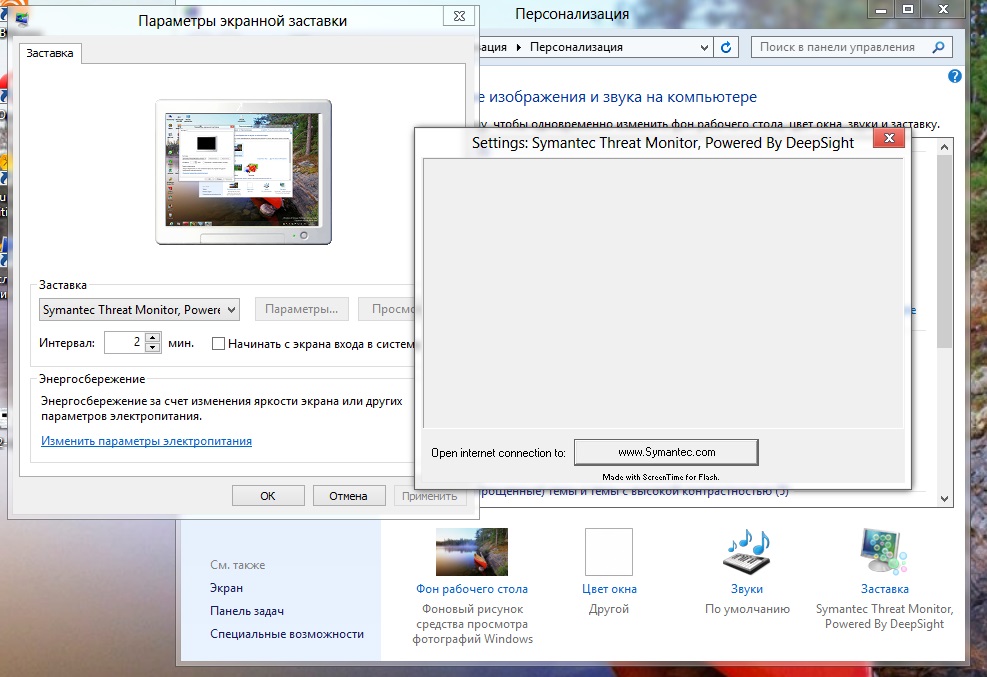Click the Персонализация breadcrumb in address bar
The height and width of the screenshot is (677, 987).
click(x=576, y=47)
